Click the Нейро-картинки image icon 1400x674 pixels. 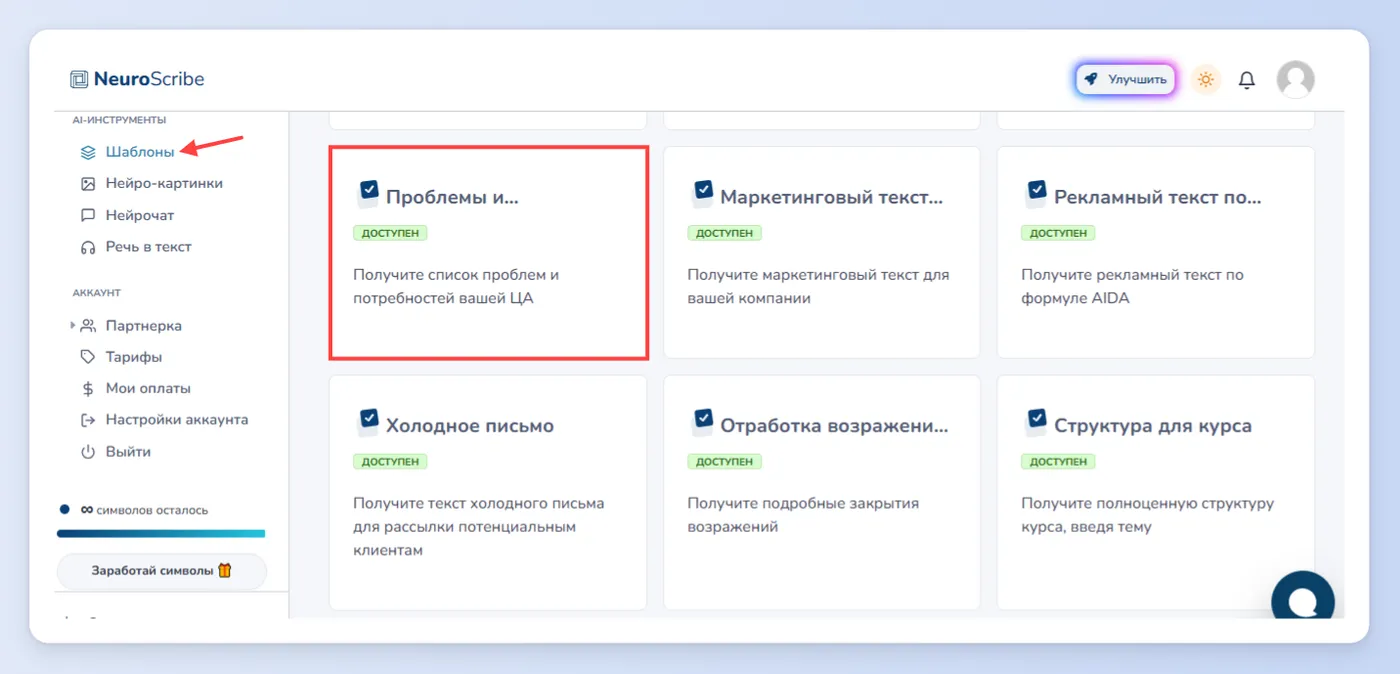[88, 183]
